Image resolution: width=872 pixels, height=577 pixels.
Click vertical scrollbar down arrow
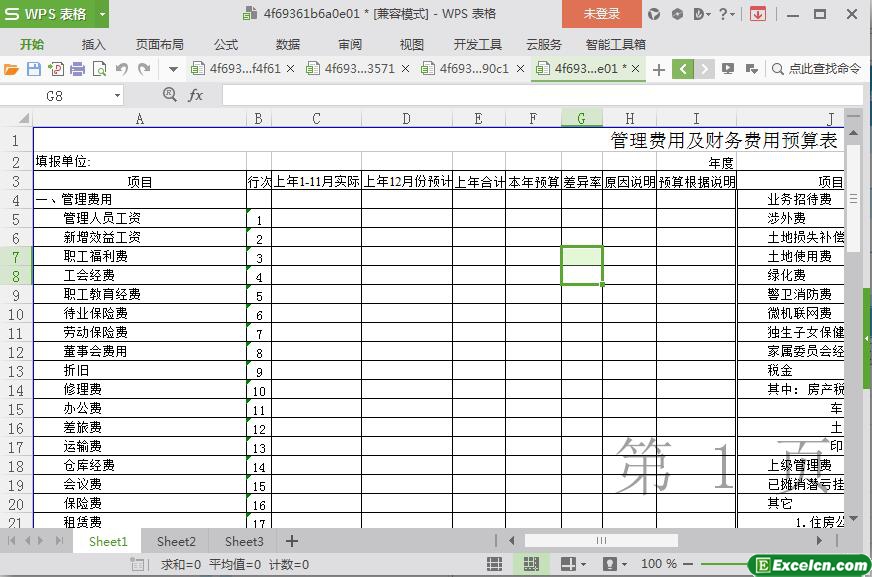coord(854,519)
